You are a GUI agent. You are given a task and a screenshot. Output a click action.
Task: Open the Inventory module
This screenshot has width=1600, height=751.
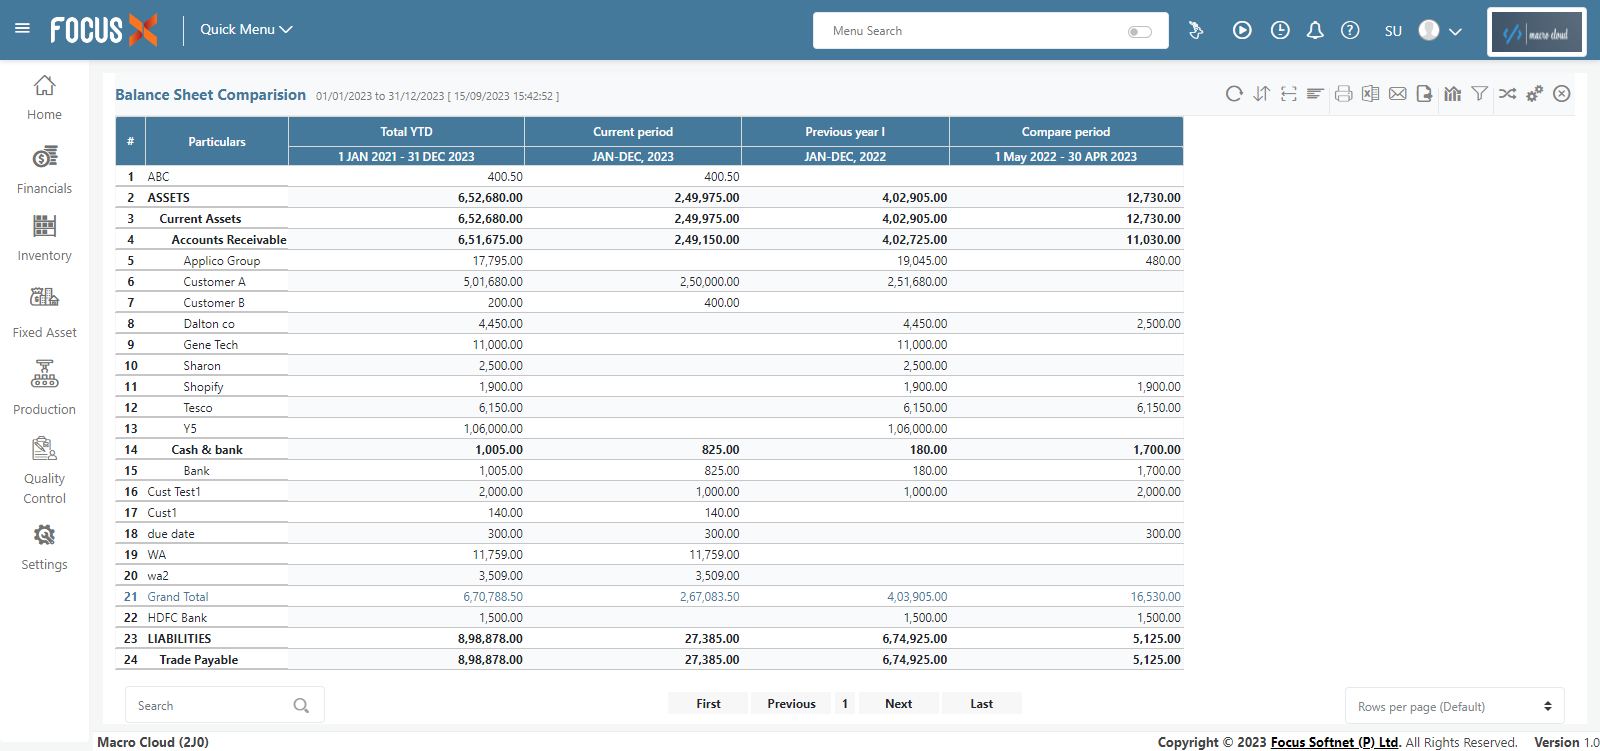click(x=44, y=238)
